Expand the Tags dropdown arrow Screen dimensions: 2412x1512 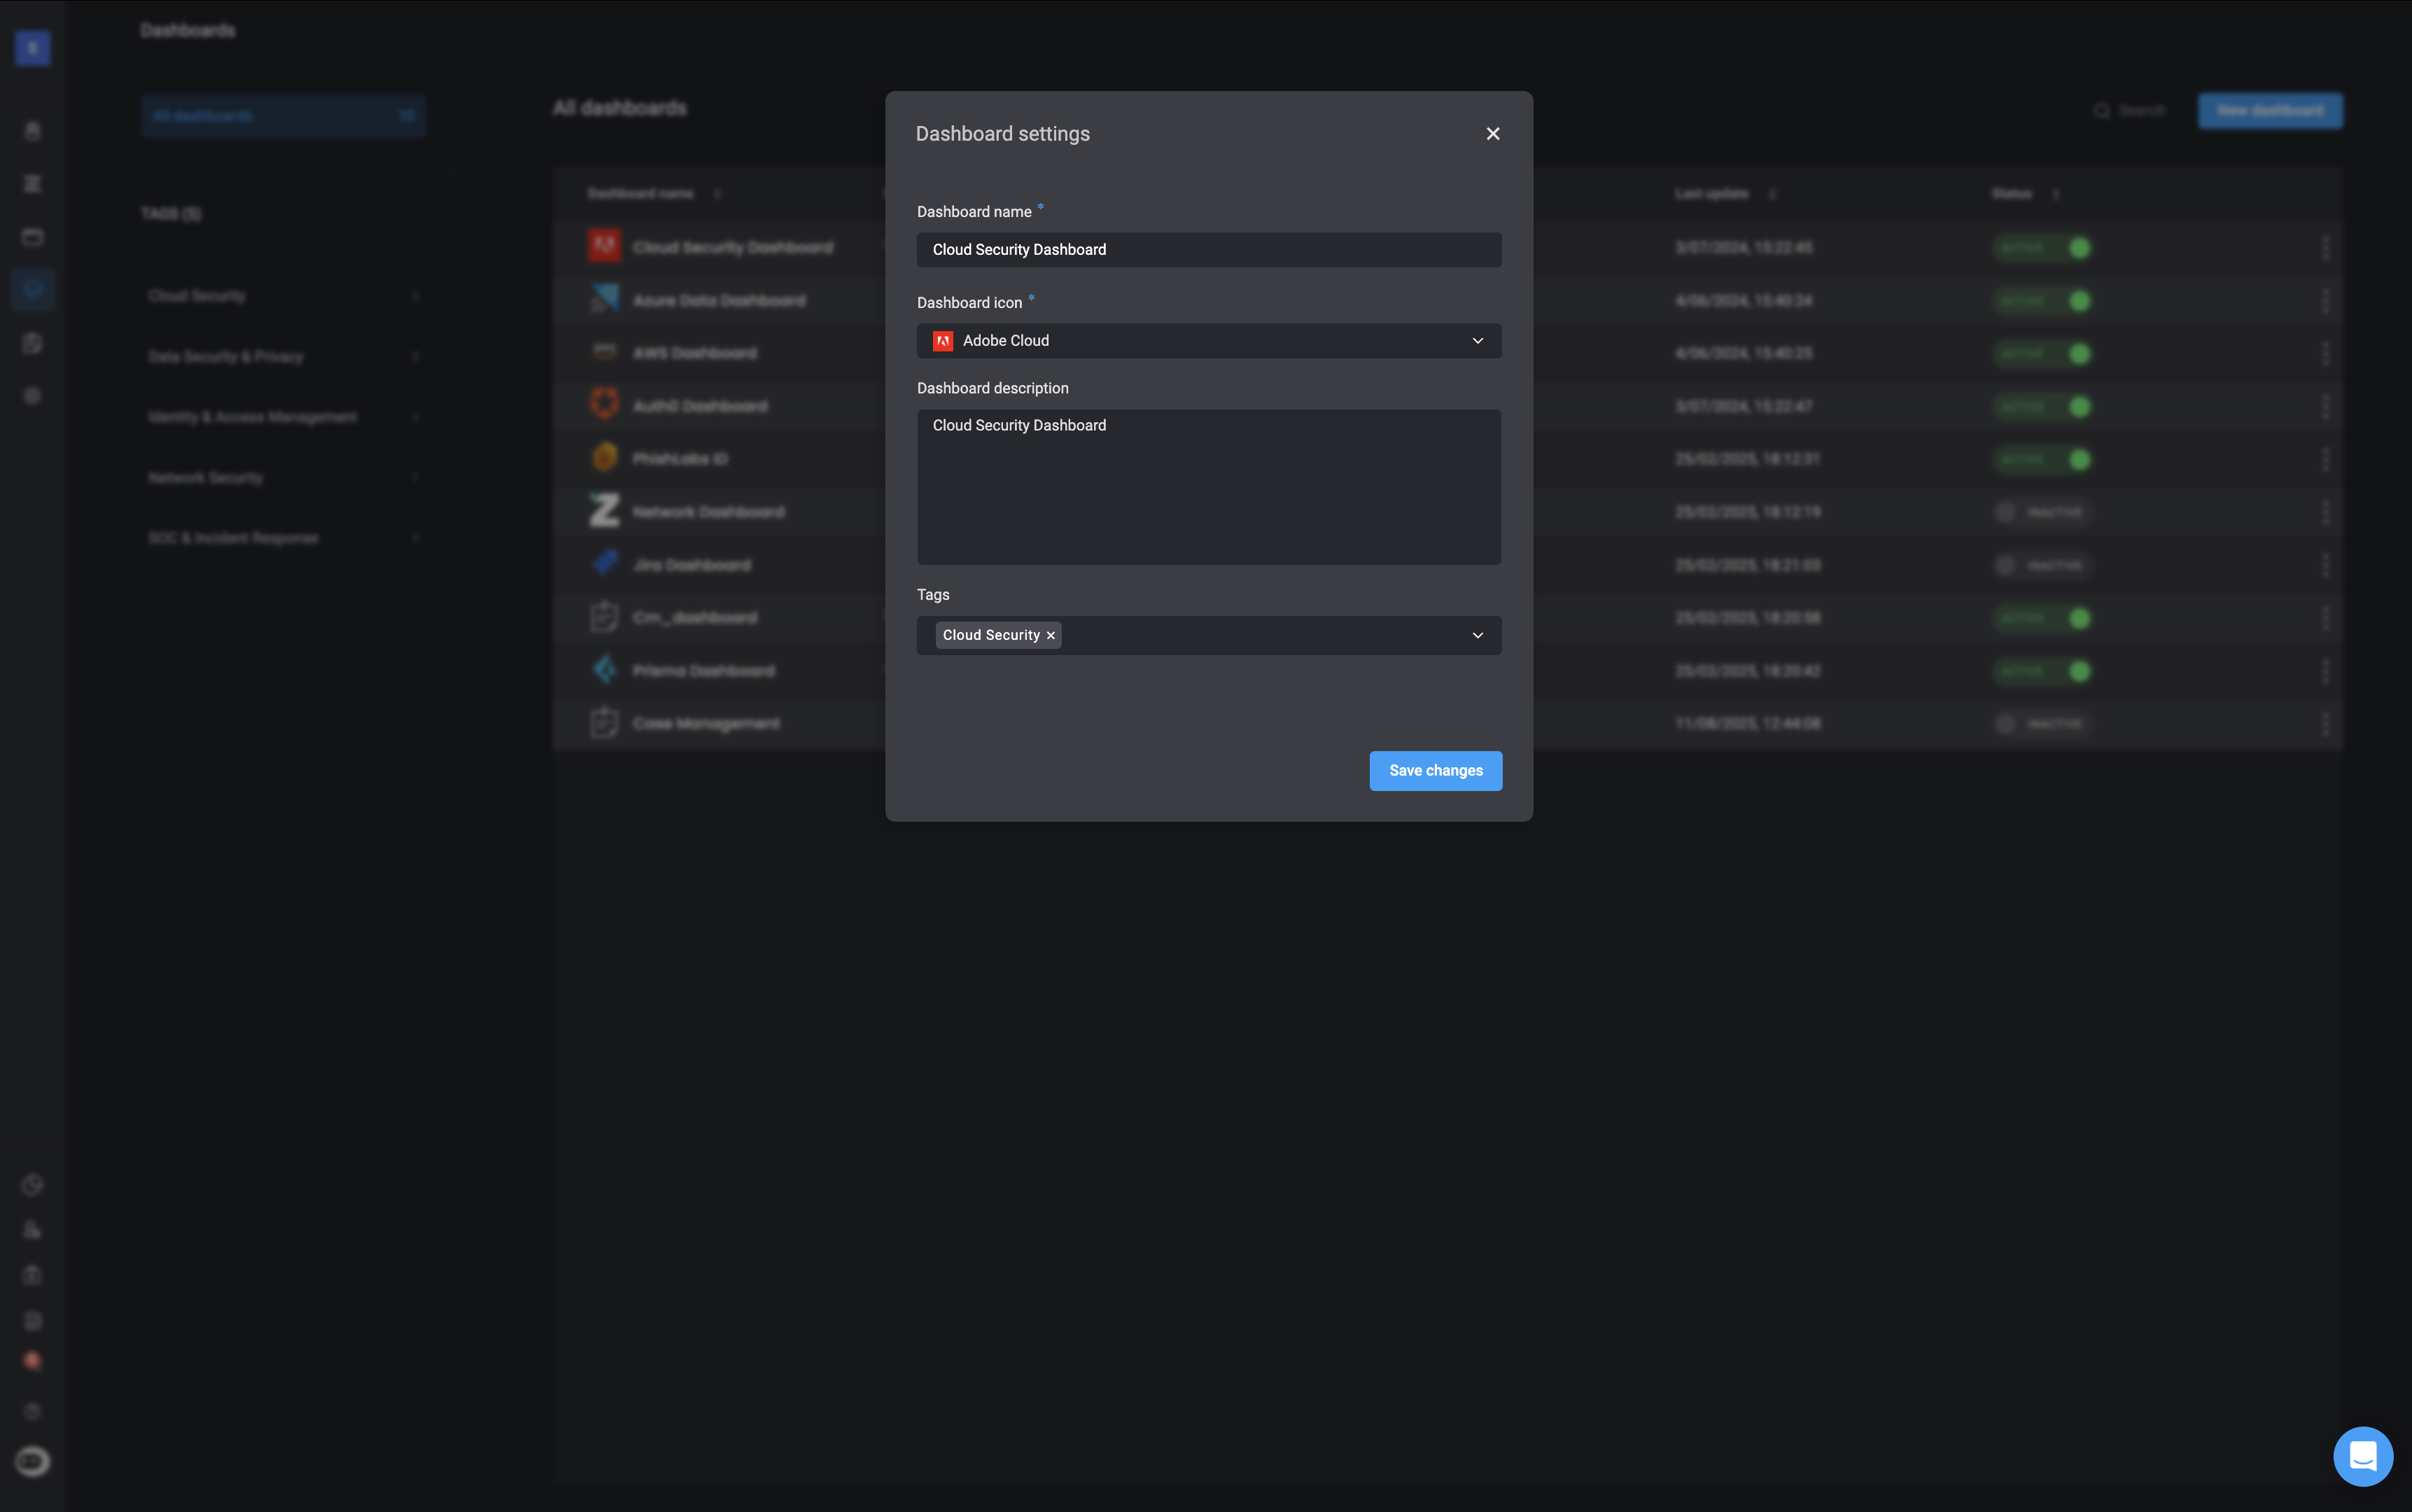point(1477,636)
